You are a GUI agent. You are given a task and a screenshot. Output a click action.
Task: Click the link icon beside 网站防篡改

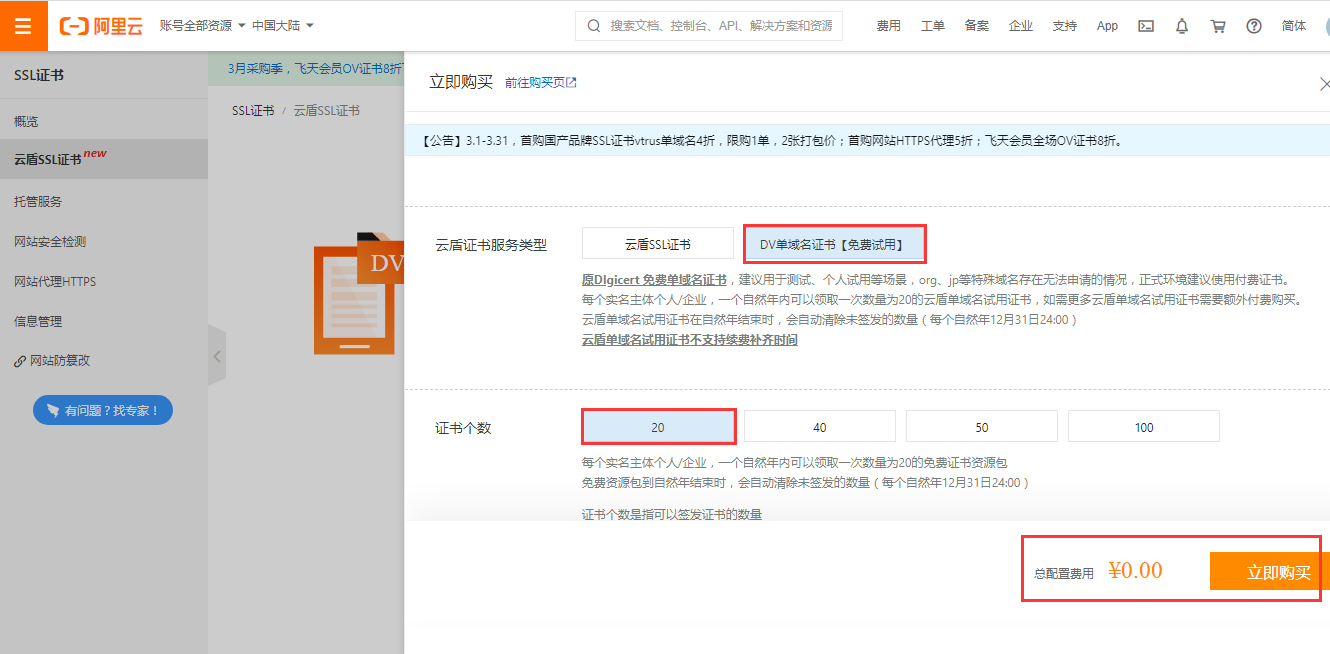(19, 361)
